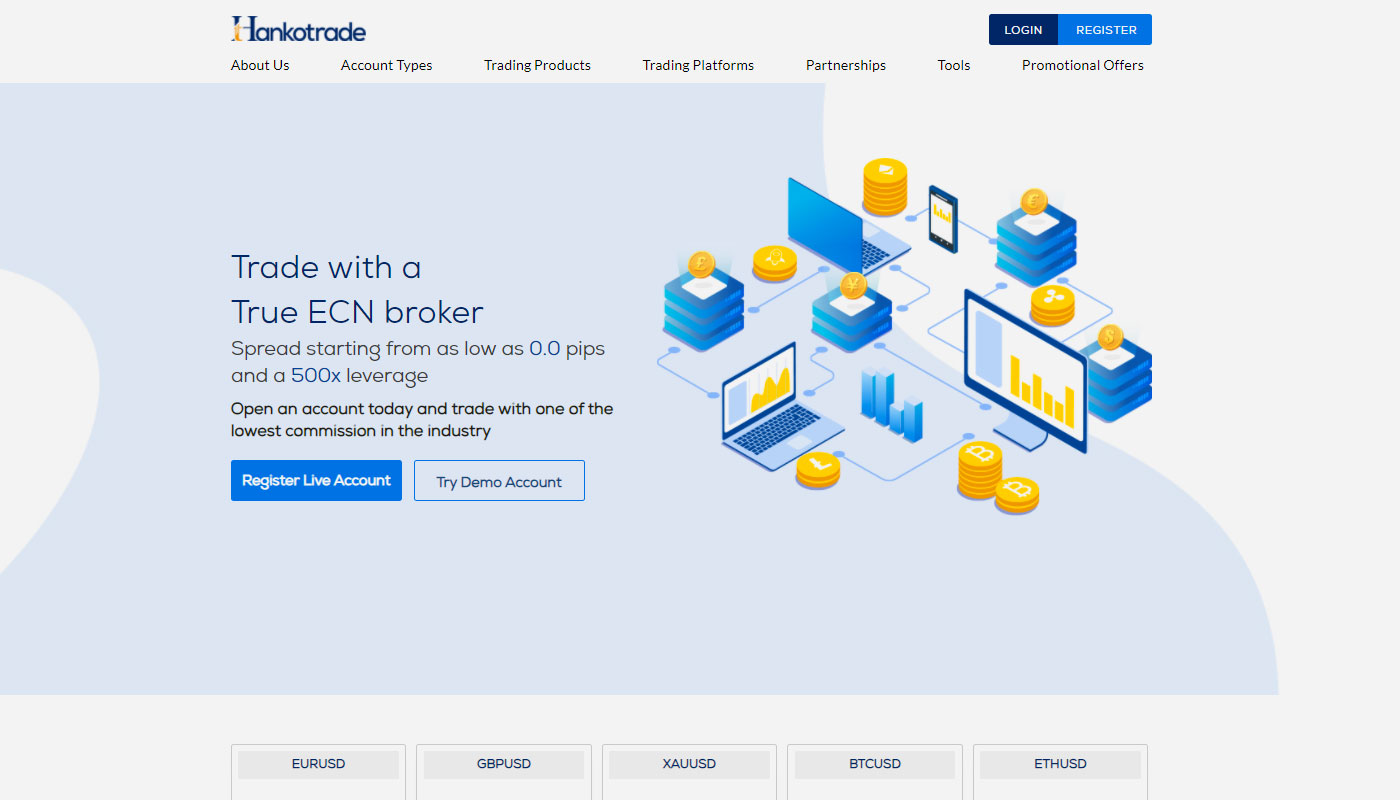Open the Account Types menu

tap(386, 65)
